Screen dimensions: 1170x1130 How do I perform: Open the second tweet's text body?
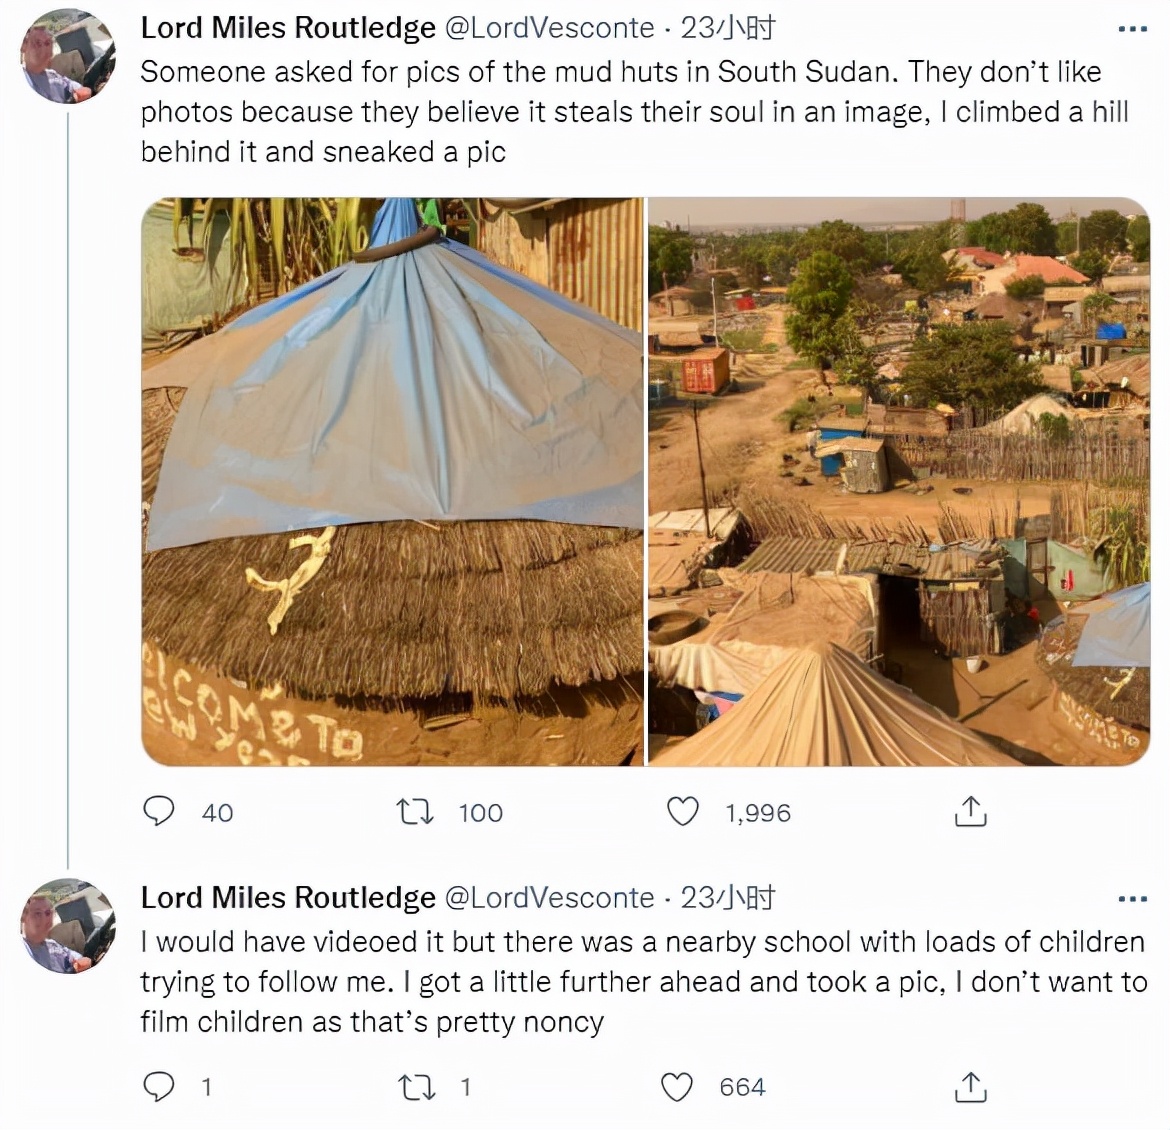pyautogui.click(x=640, y=982)
